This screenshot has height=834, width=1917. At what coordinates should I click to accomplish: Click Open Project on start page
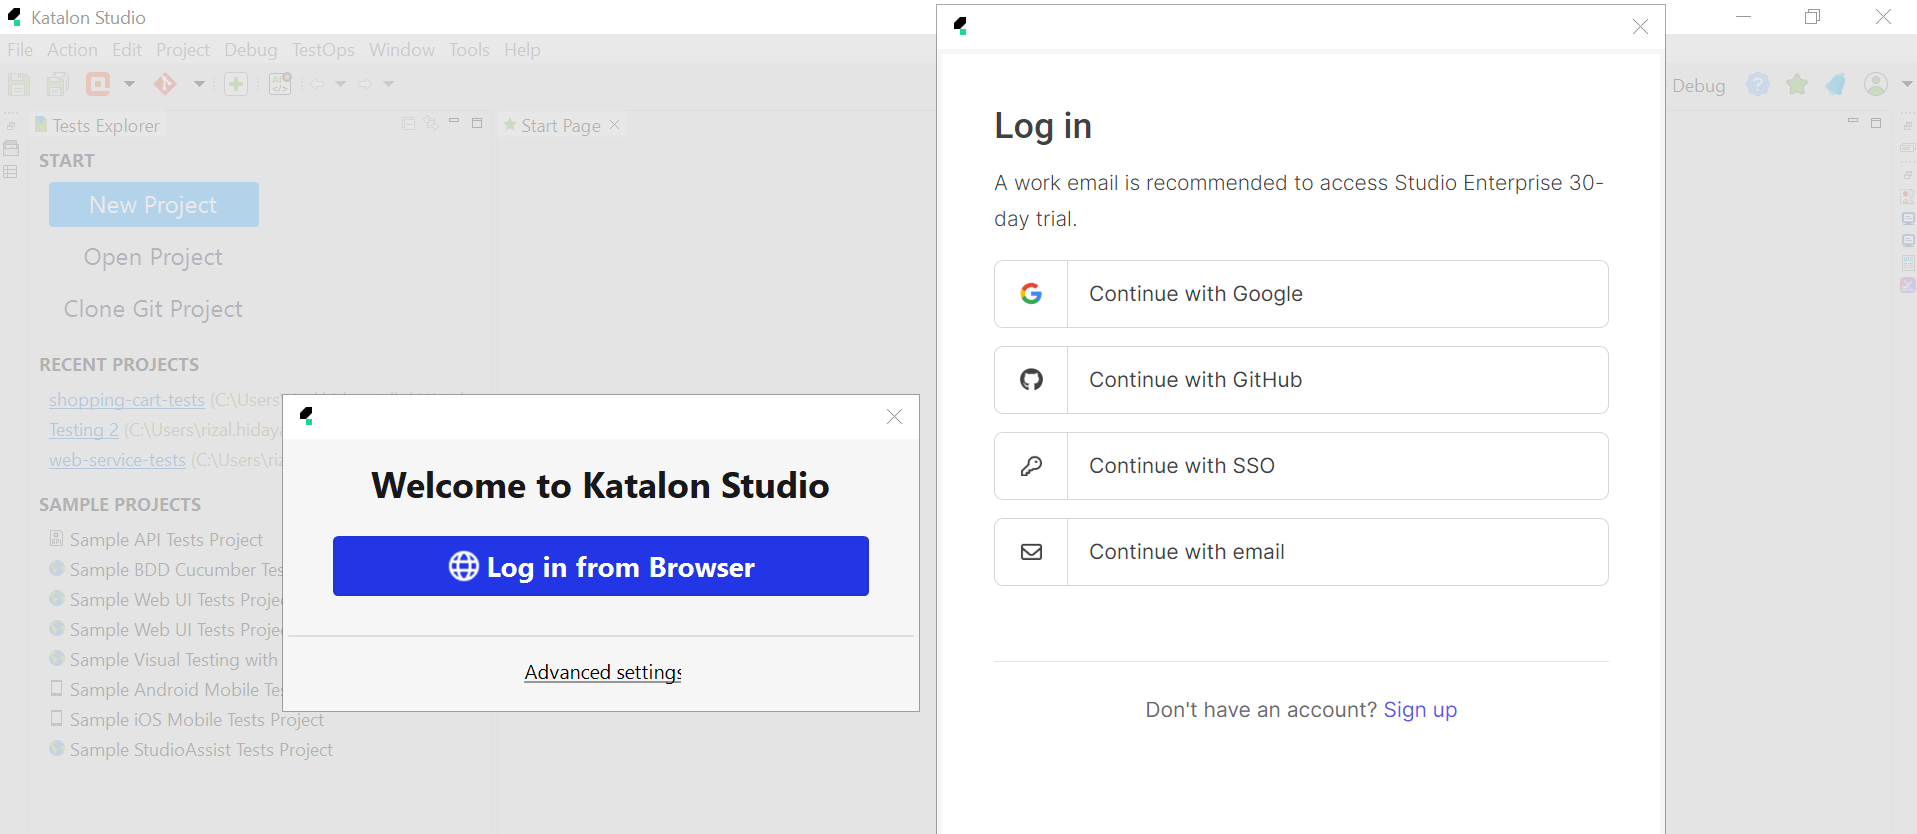pyautogui.click(x=153, y=257)
